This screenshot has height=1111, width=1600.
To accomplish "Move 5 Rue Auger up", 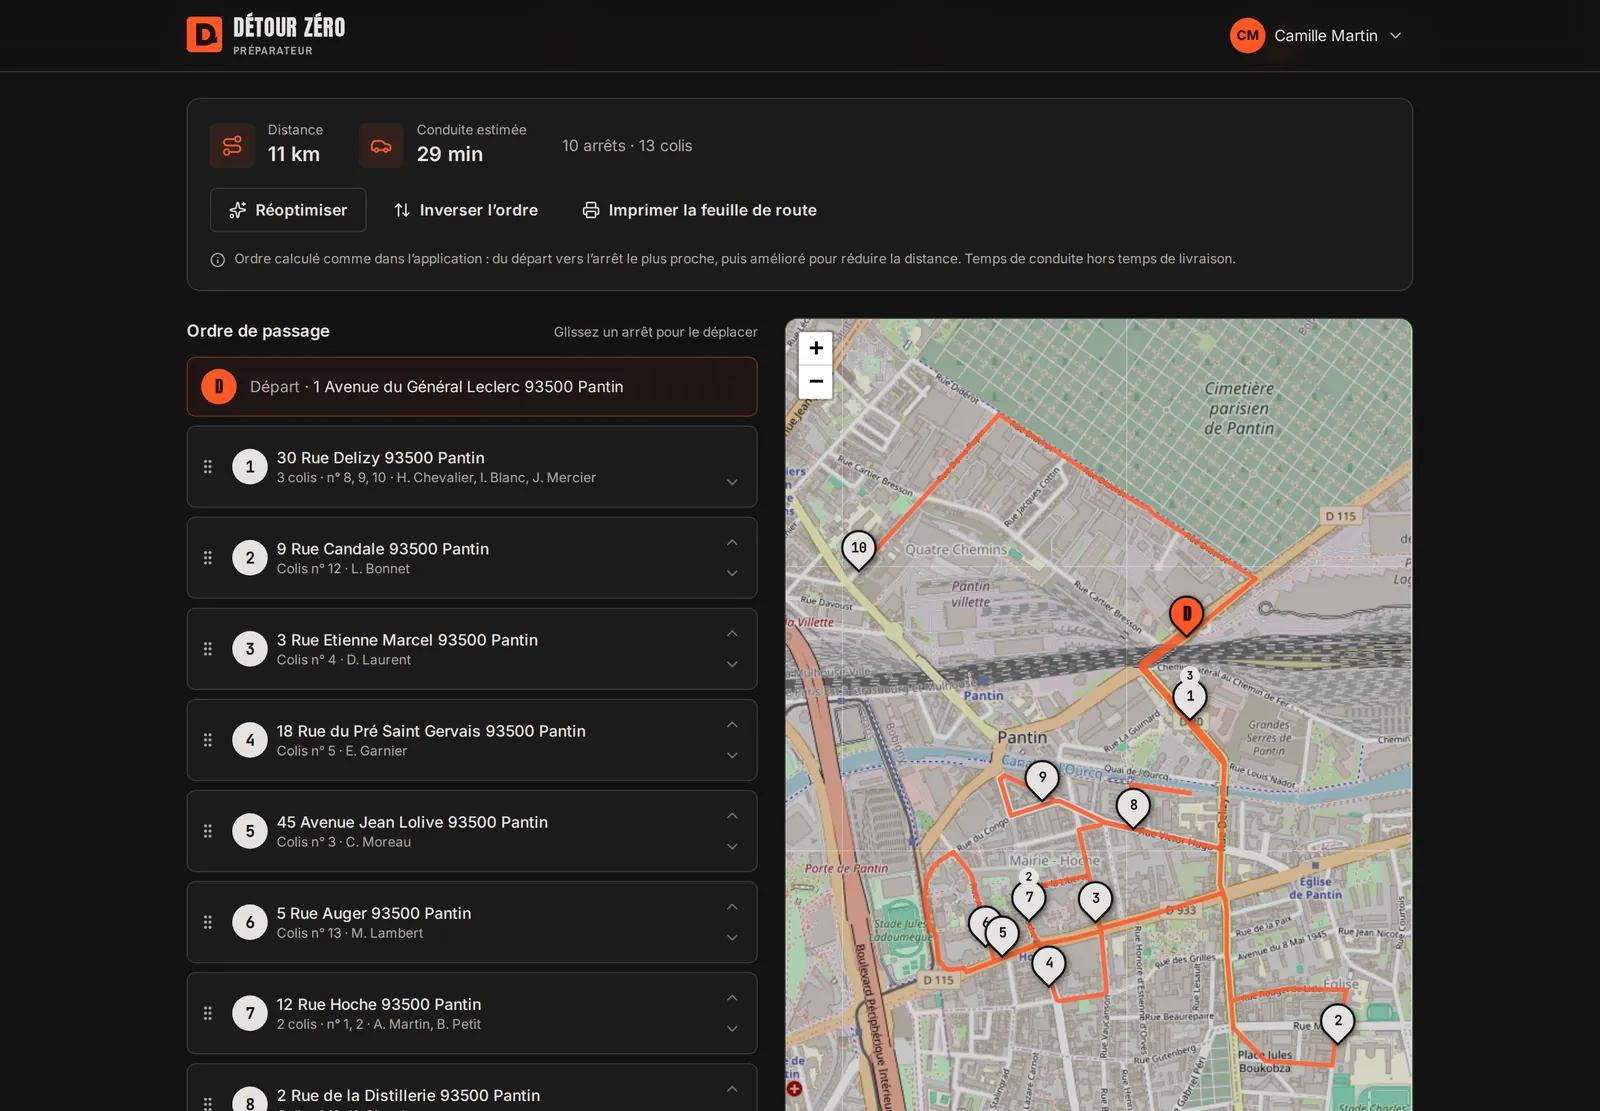I will tap(732, 907).
